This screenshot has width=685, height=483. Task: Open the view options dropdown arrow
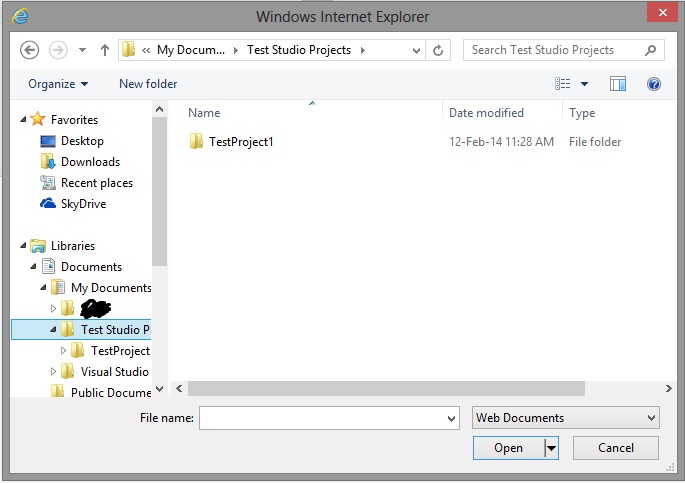[584, 84]
